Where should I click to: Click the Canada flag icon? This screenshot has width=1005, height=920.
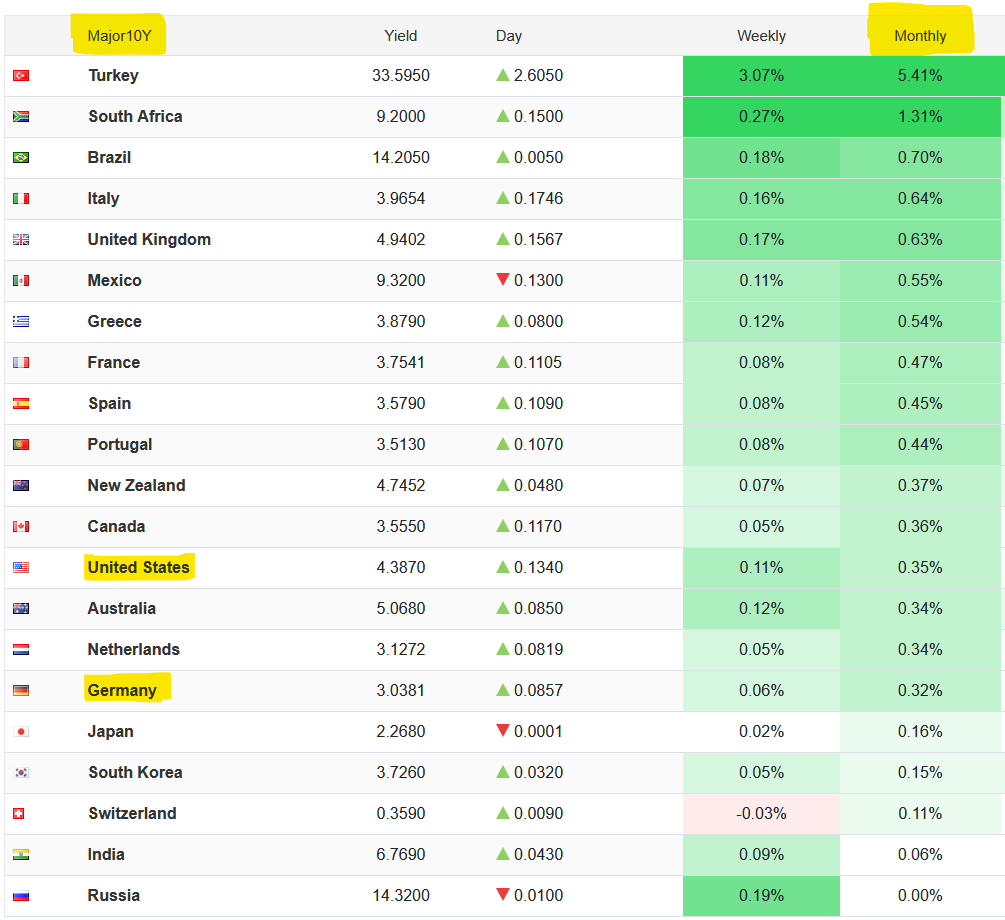click(21, 527)
